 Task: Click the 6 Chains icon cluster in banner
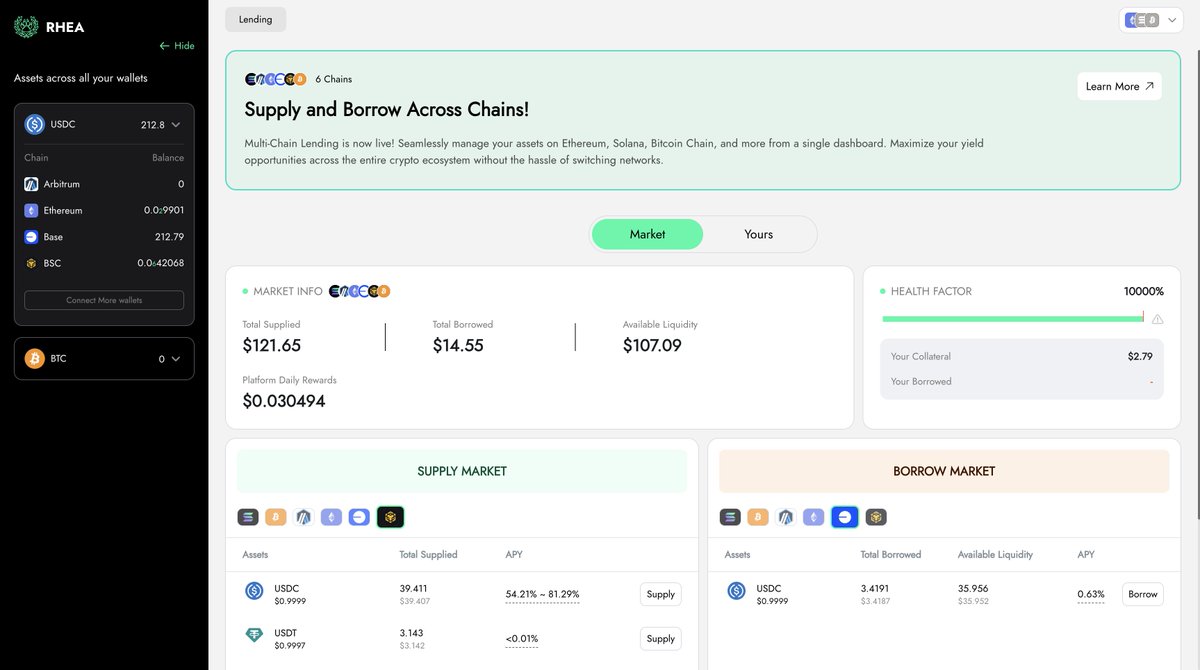[x=276, y=79]
